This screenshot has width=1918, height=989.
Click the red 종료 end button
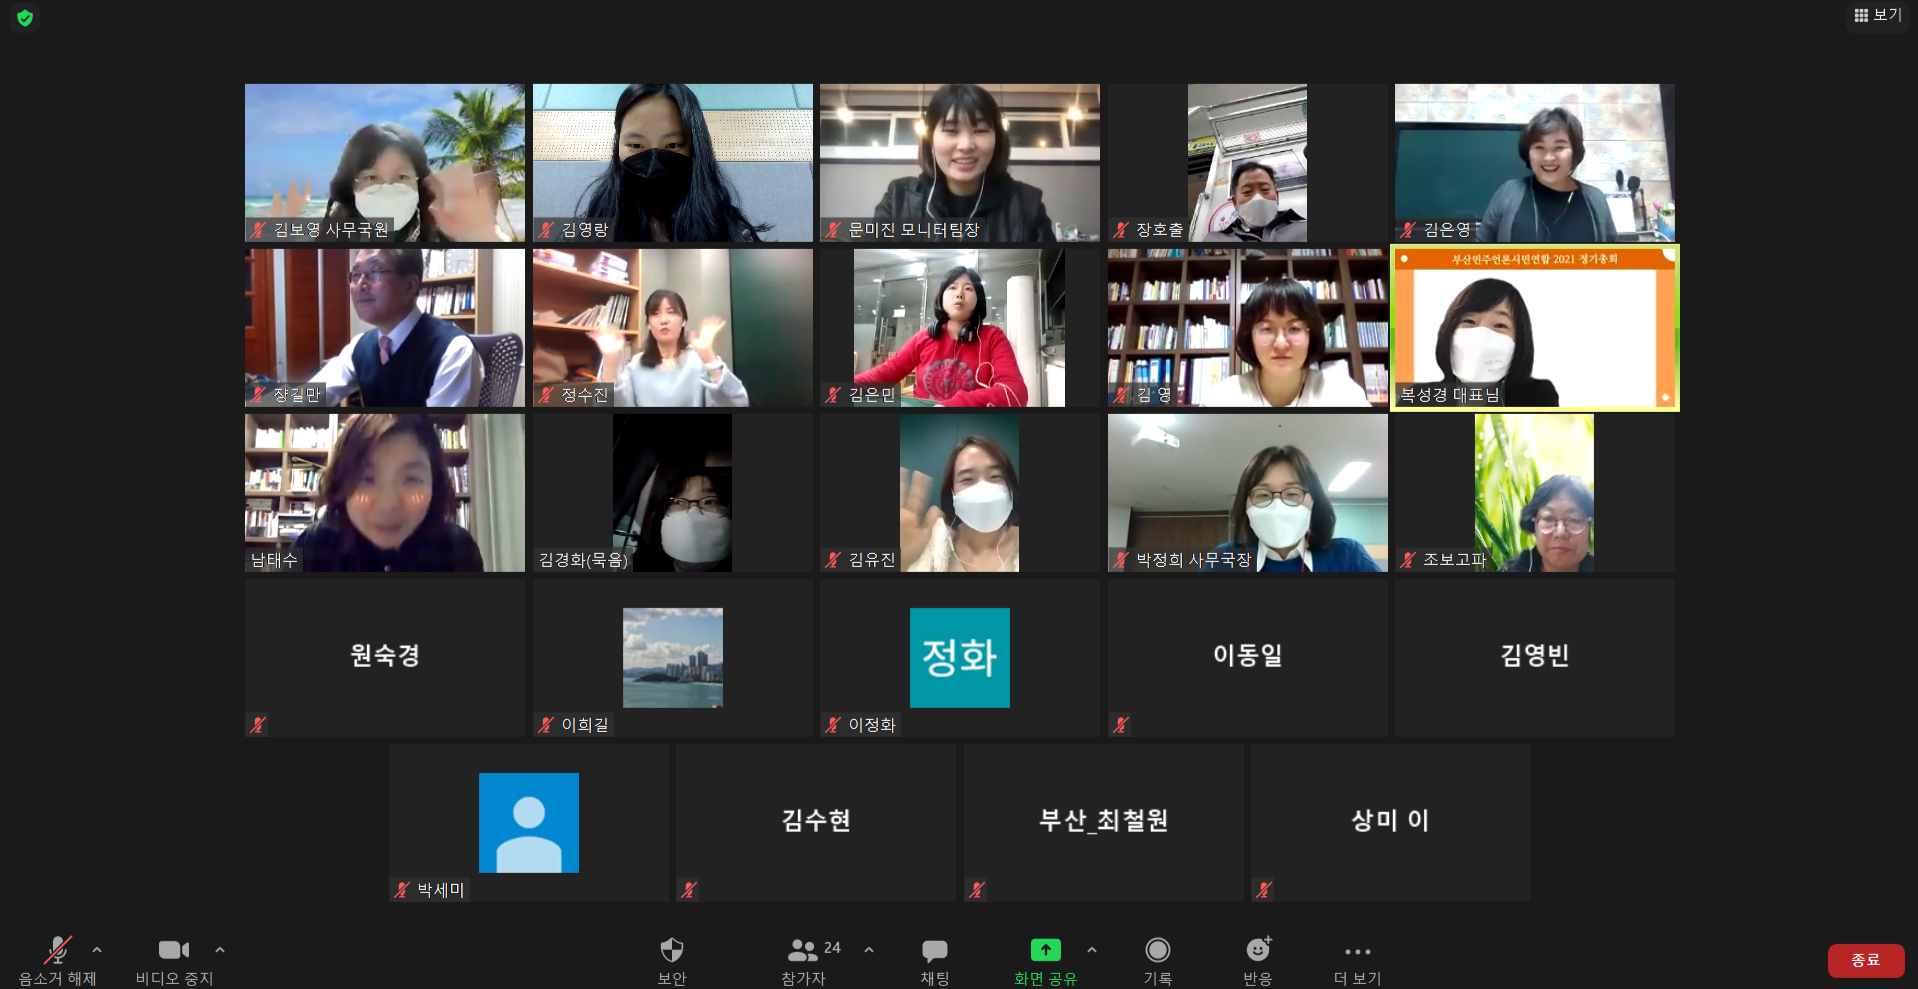tap(1865, 960)
